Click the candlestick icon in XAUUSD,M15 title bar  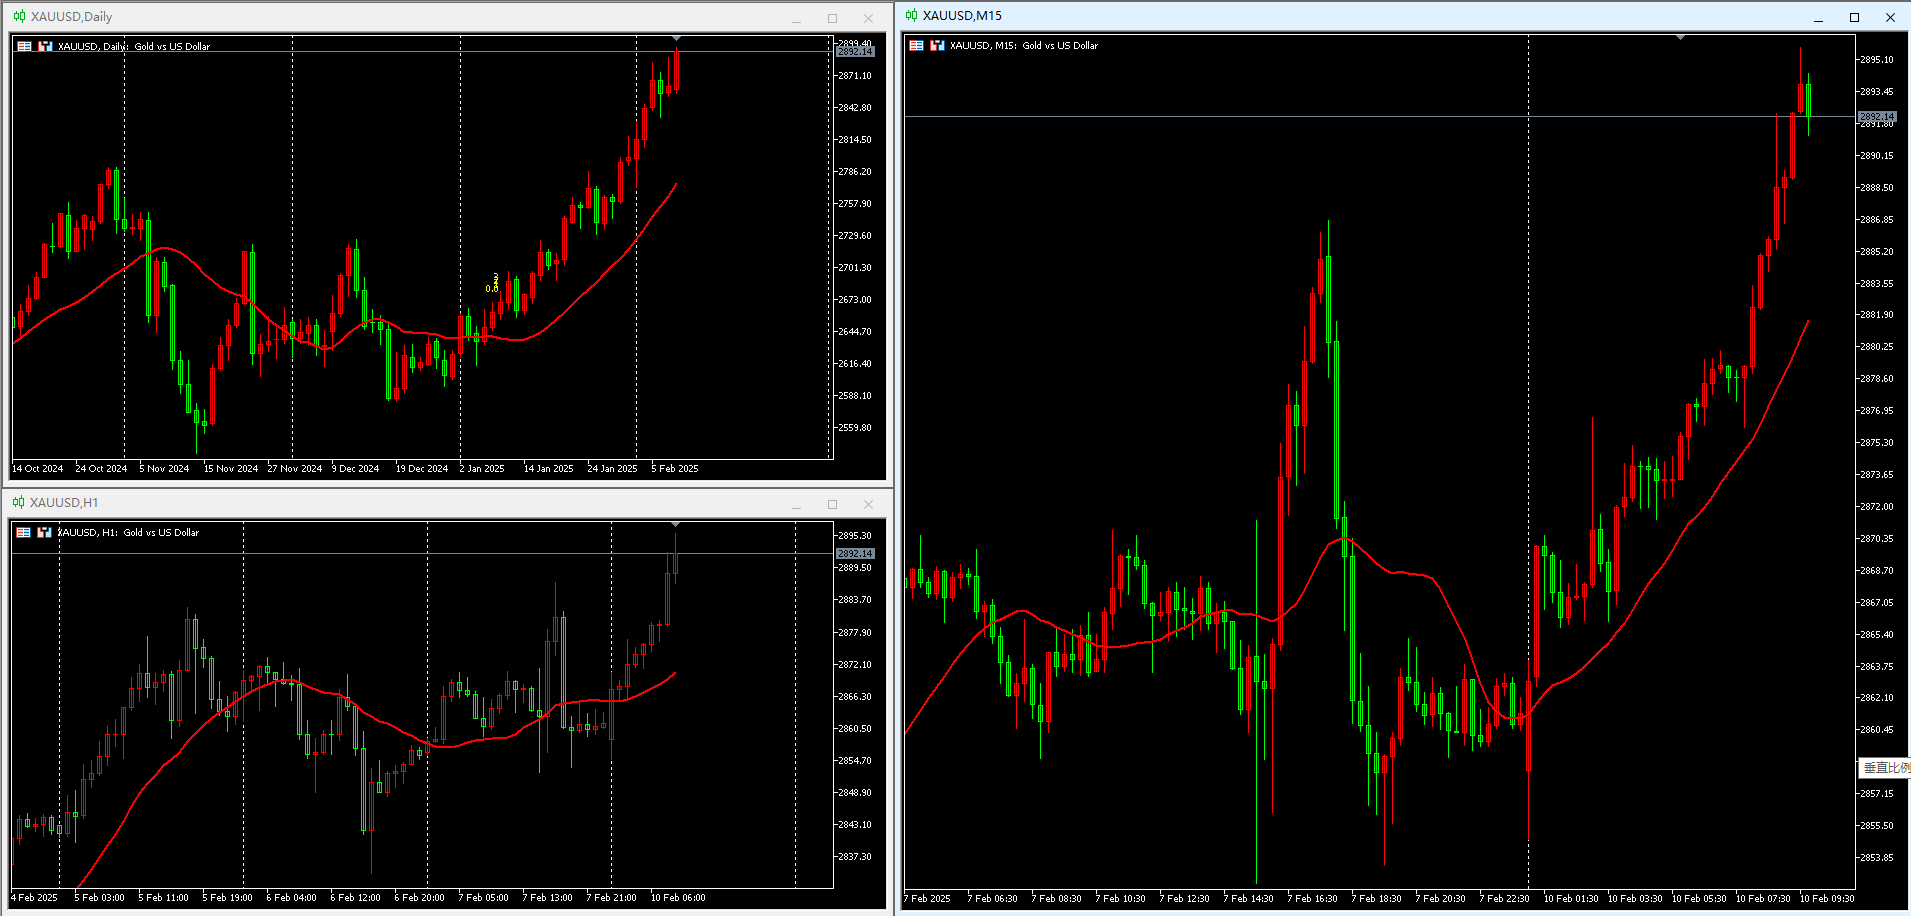coord(911,15)
